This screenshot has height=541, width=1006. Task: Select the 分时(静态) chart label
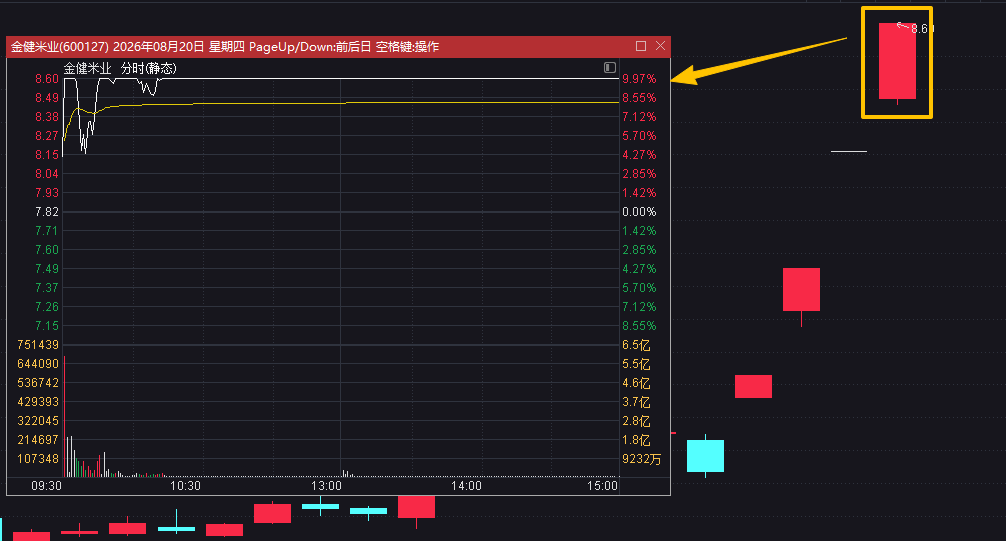(x=148, y=68)
